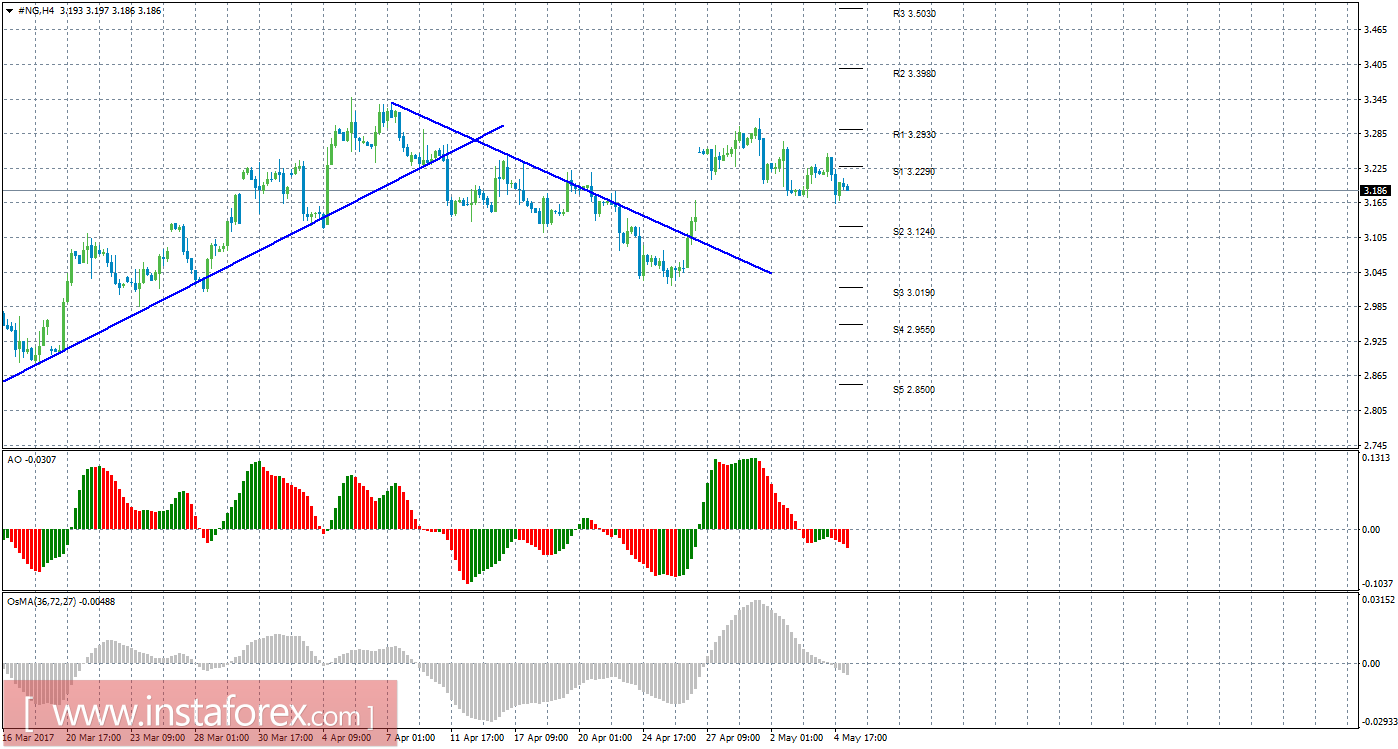Select the R3 3.5030 resistance label
The width and height of the screenshot is (1398, 749).
point(914,14)
